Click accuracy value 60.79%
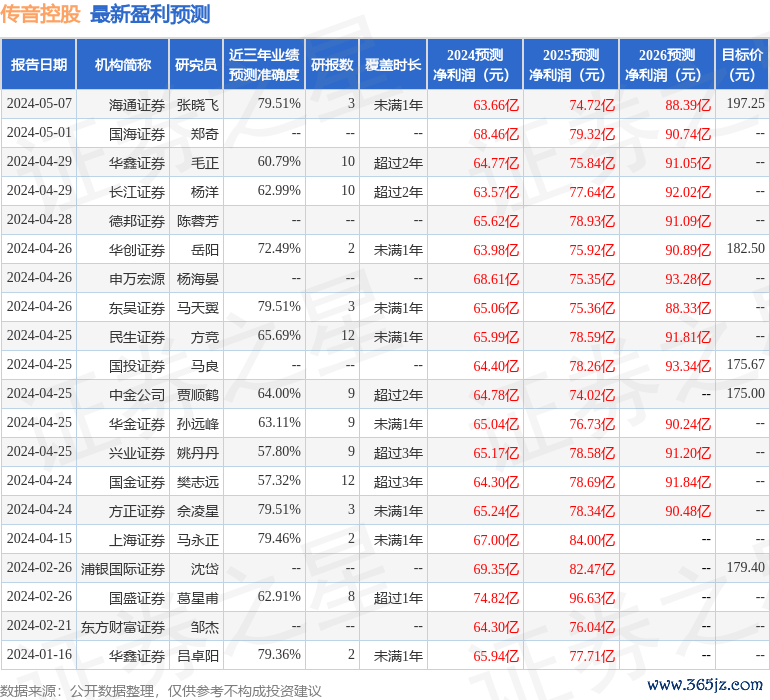Image resolution: width=770 pixels, height=700 pixels. (279, 162)
